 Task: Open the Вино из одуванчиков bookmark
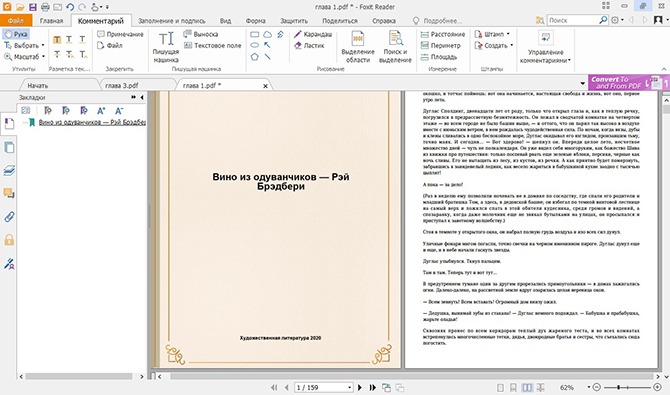(92, 122)
